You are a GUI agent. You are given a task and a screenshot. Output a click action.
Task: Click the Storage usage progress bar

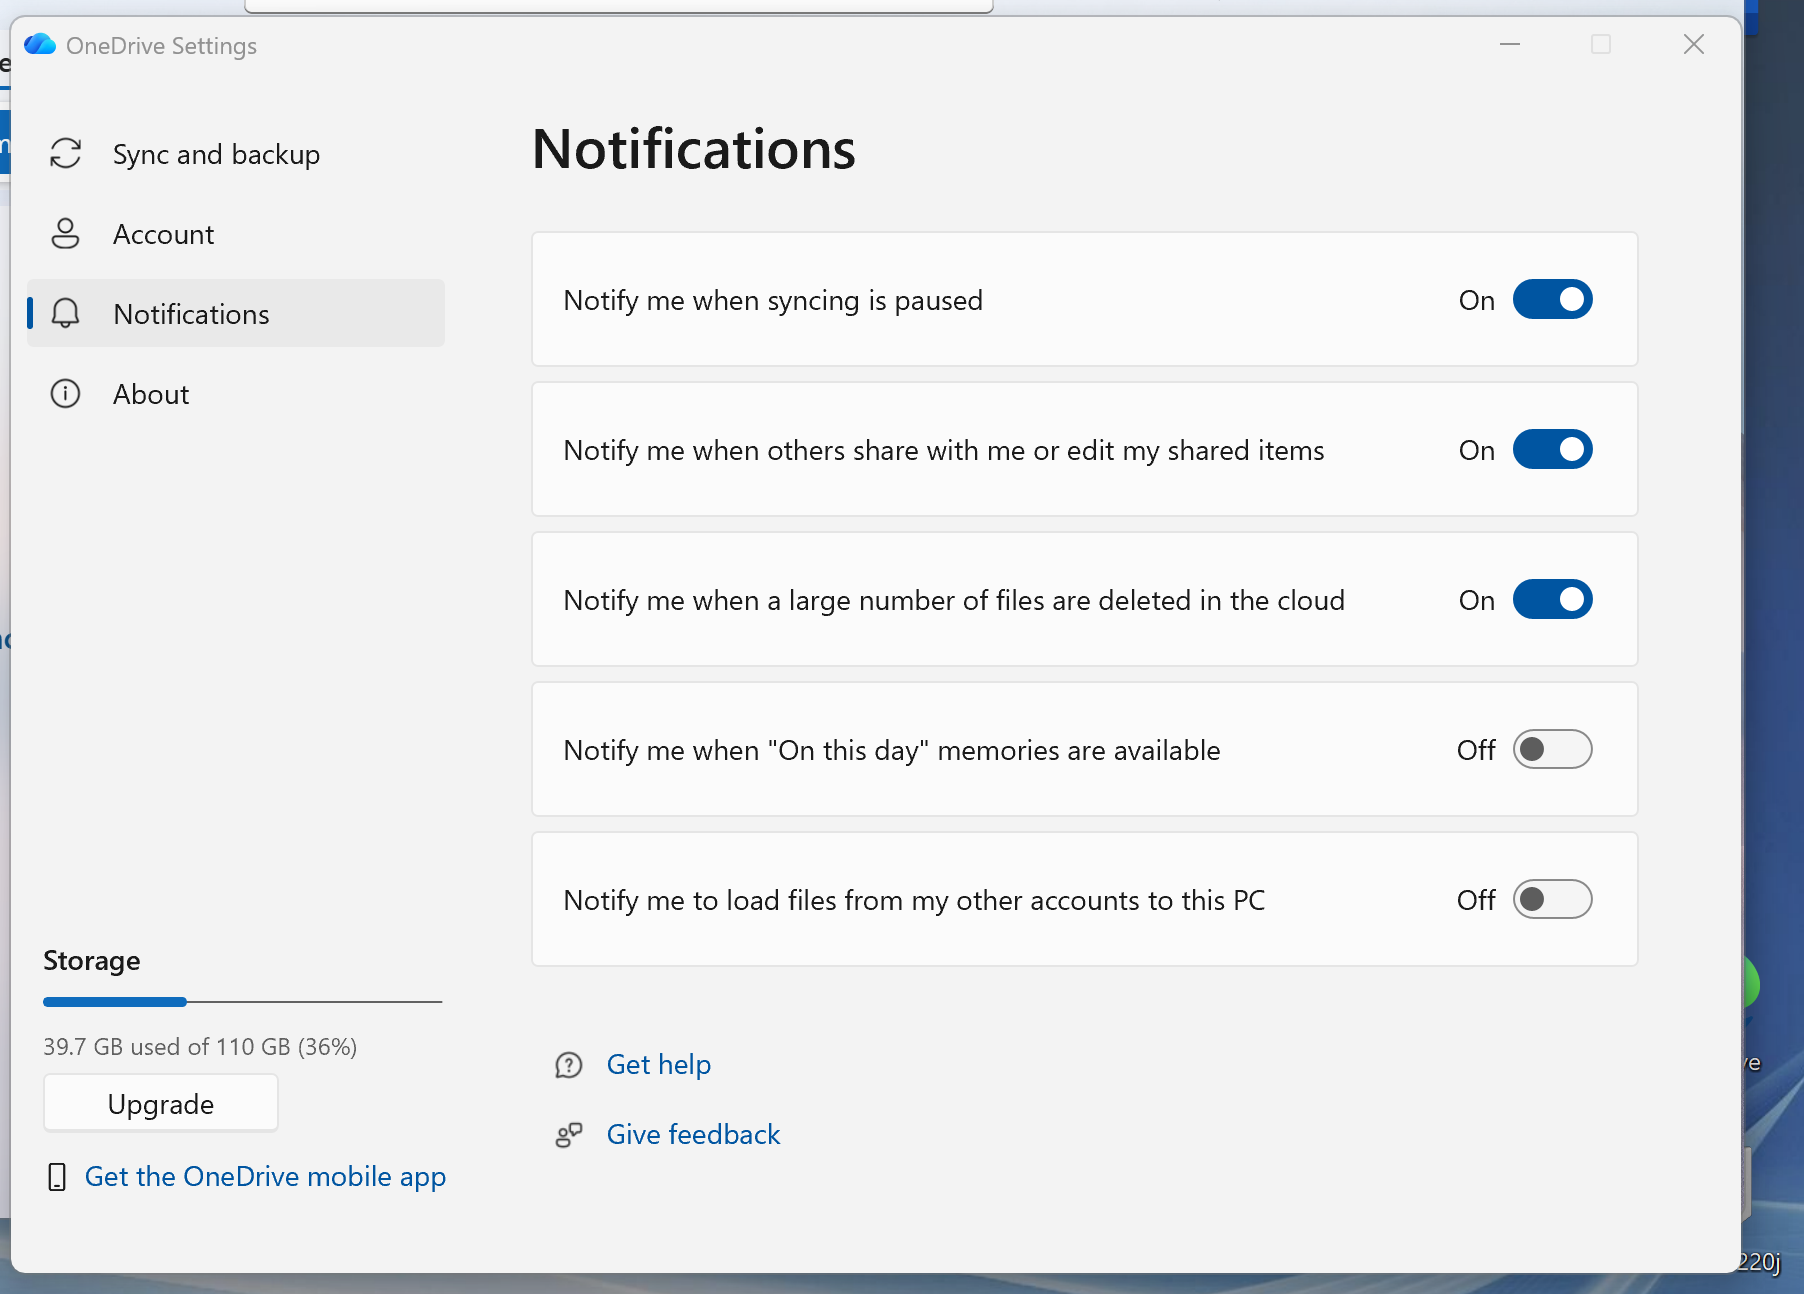pos(242,1001)
